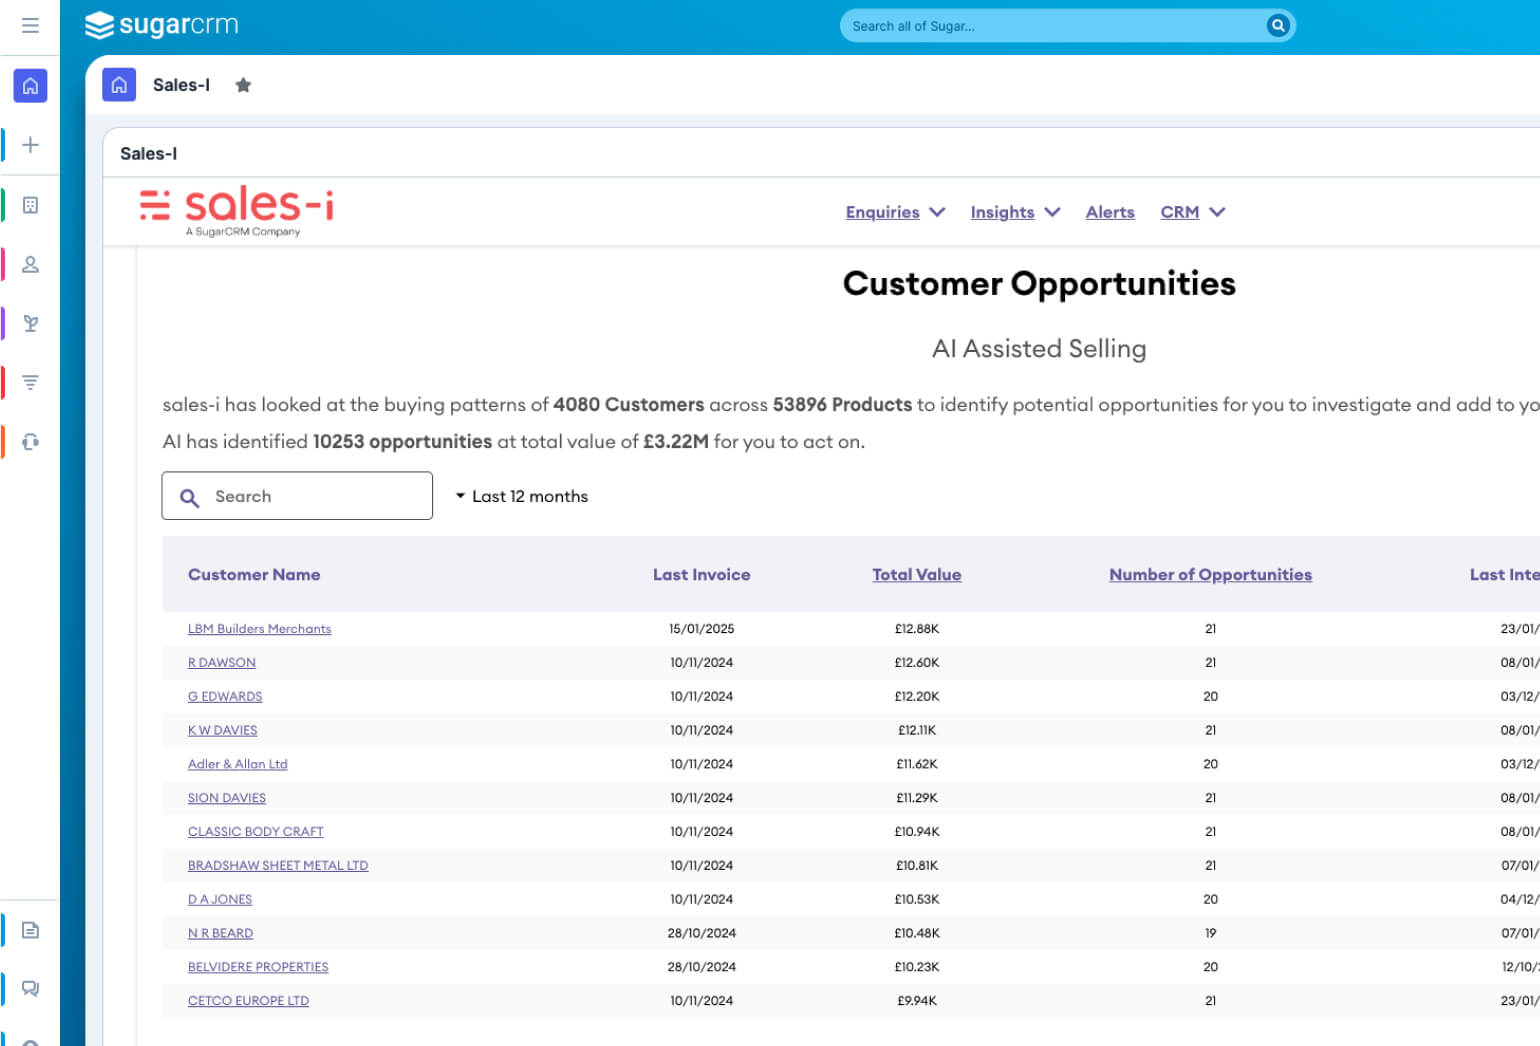Open the Accounts building icon in sidebar

coord(30,205)
